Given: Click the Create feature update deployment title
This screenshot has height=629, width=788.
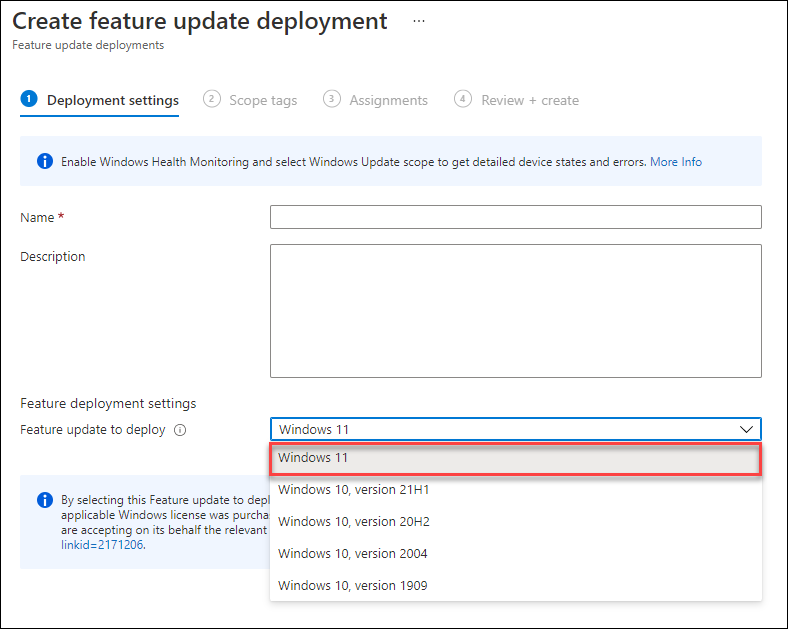Looking at the screenshot, I should 200,21.
